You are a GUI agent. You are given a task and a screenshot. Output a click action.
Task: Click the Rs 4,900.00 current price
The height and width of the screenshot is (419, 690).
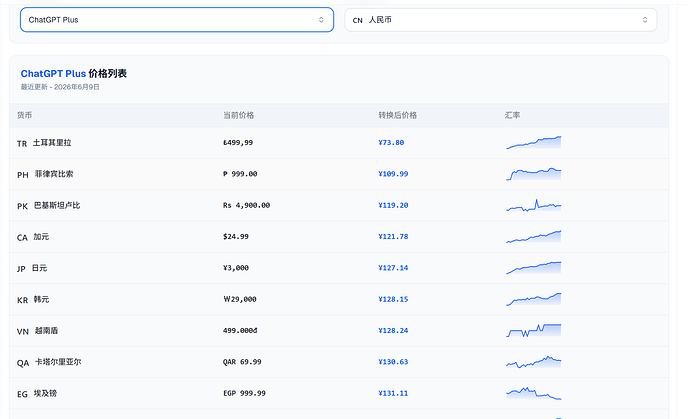[x=246, y=205]
